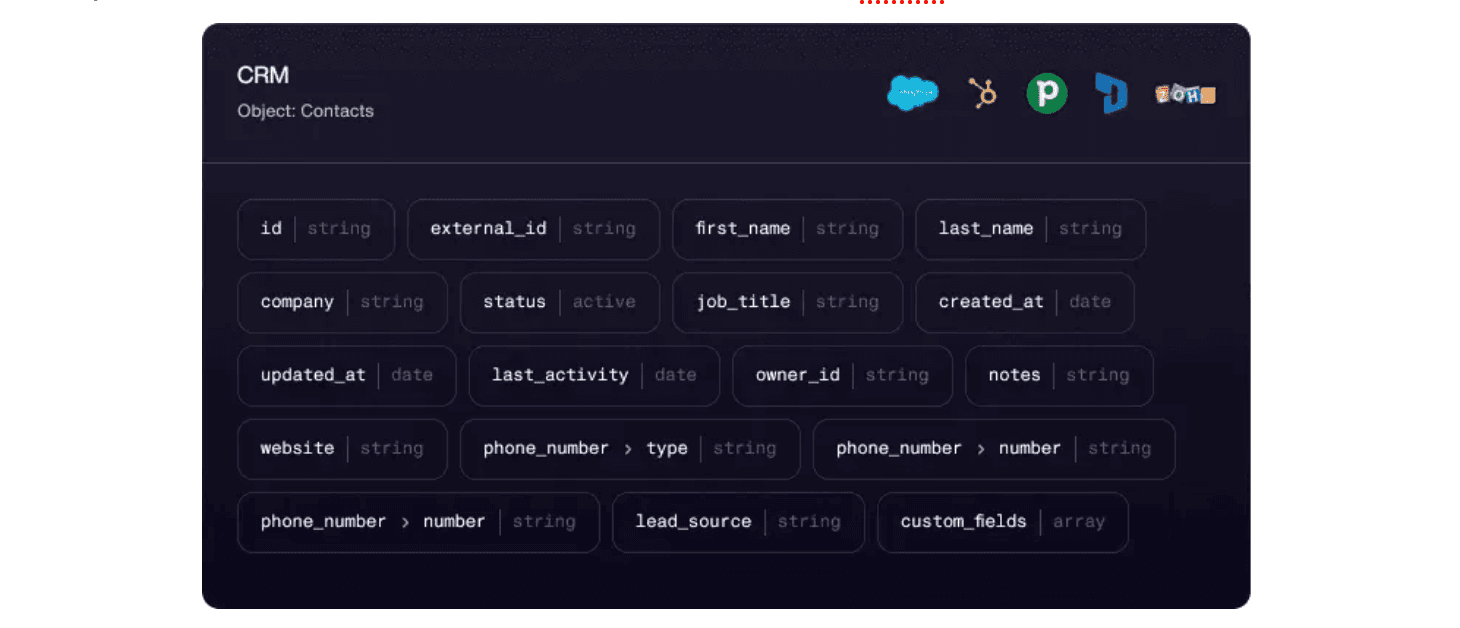The width and height of the screenshot is (1460, 628).
Task: Click the created_at date chip
Action: [x=1024, y=302]
